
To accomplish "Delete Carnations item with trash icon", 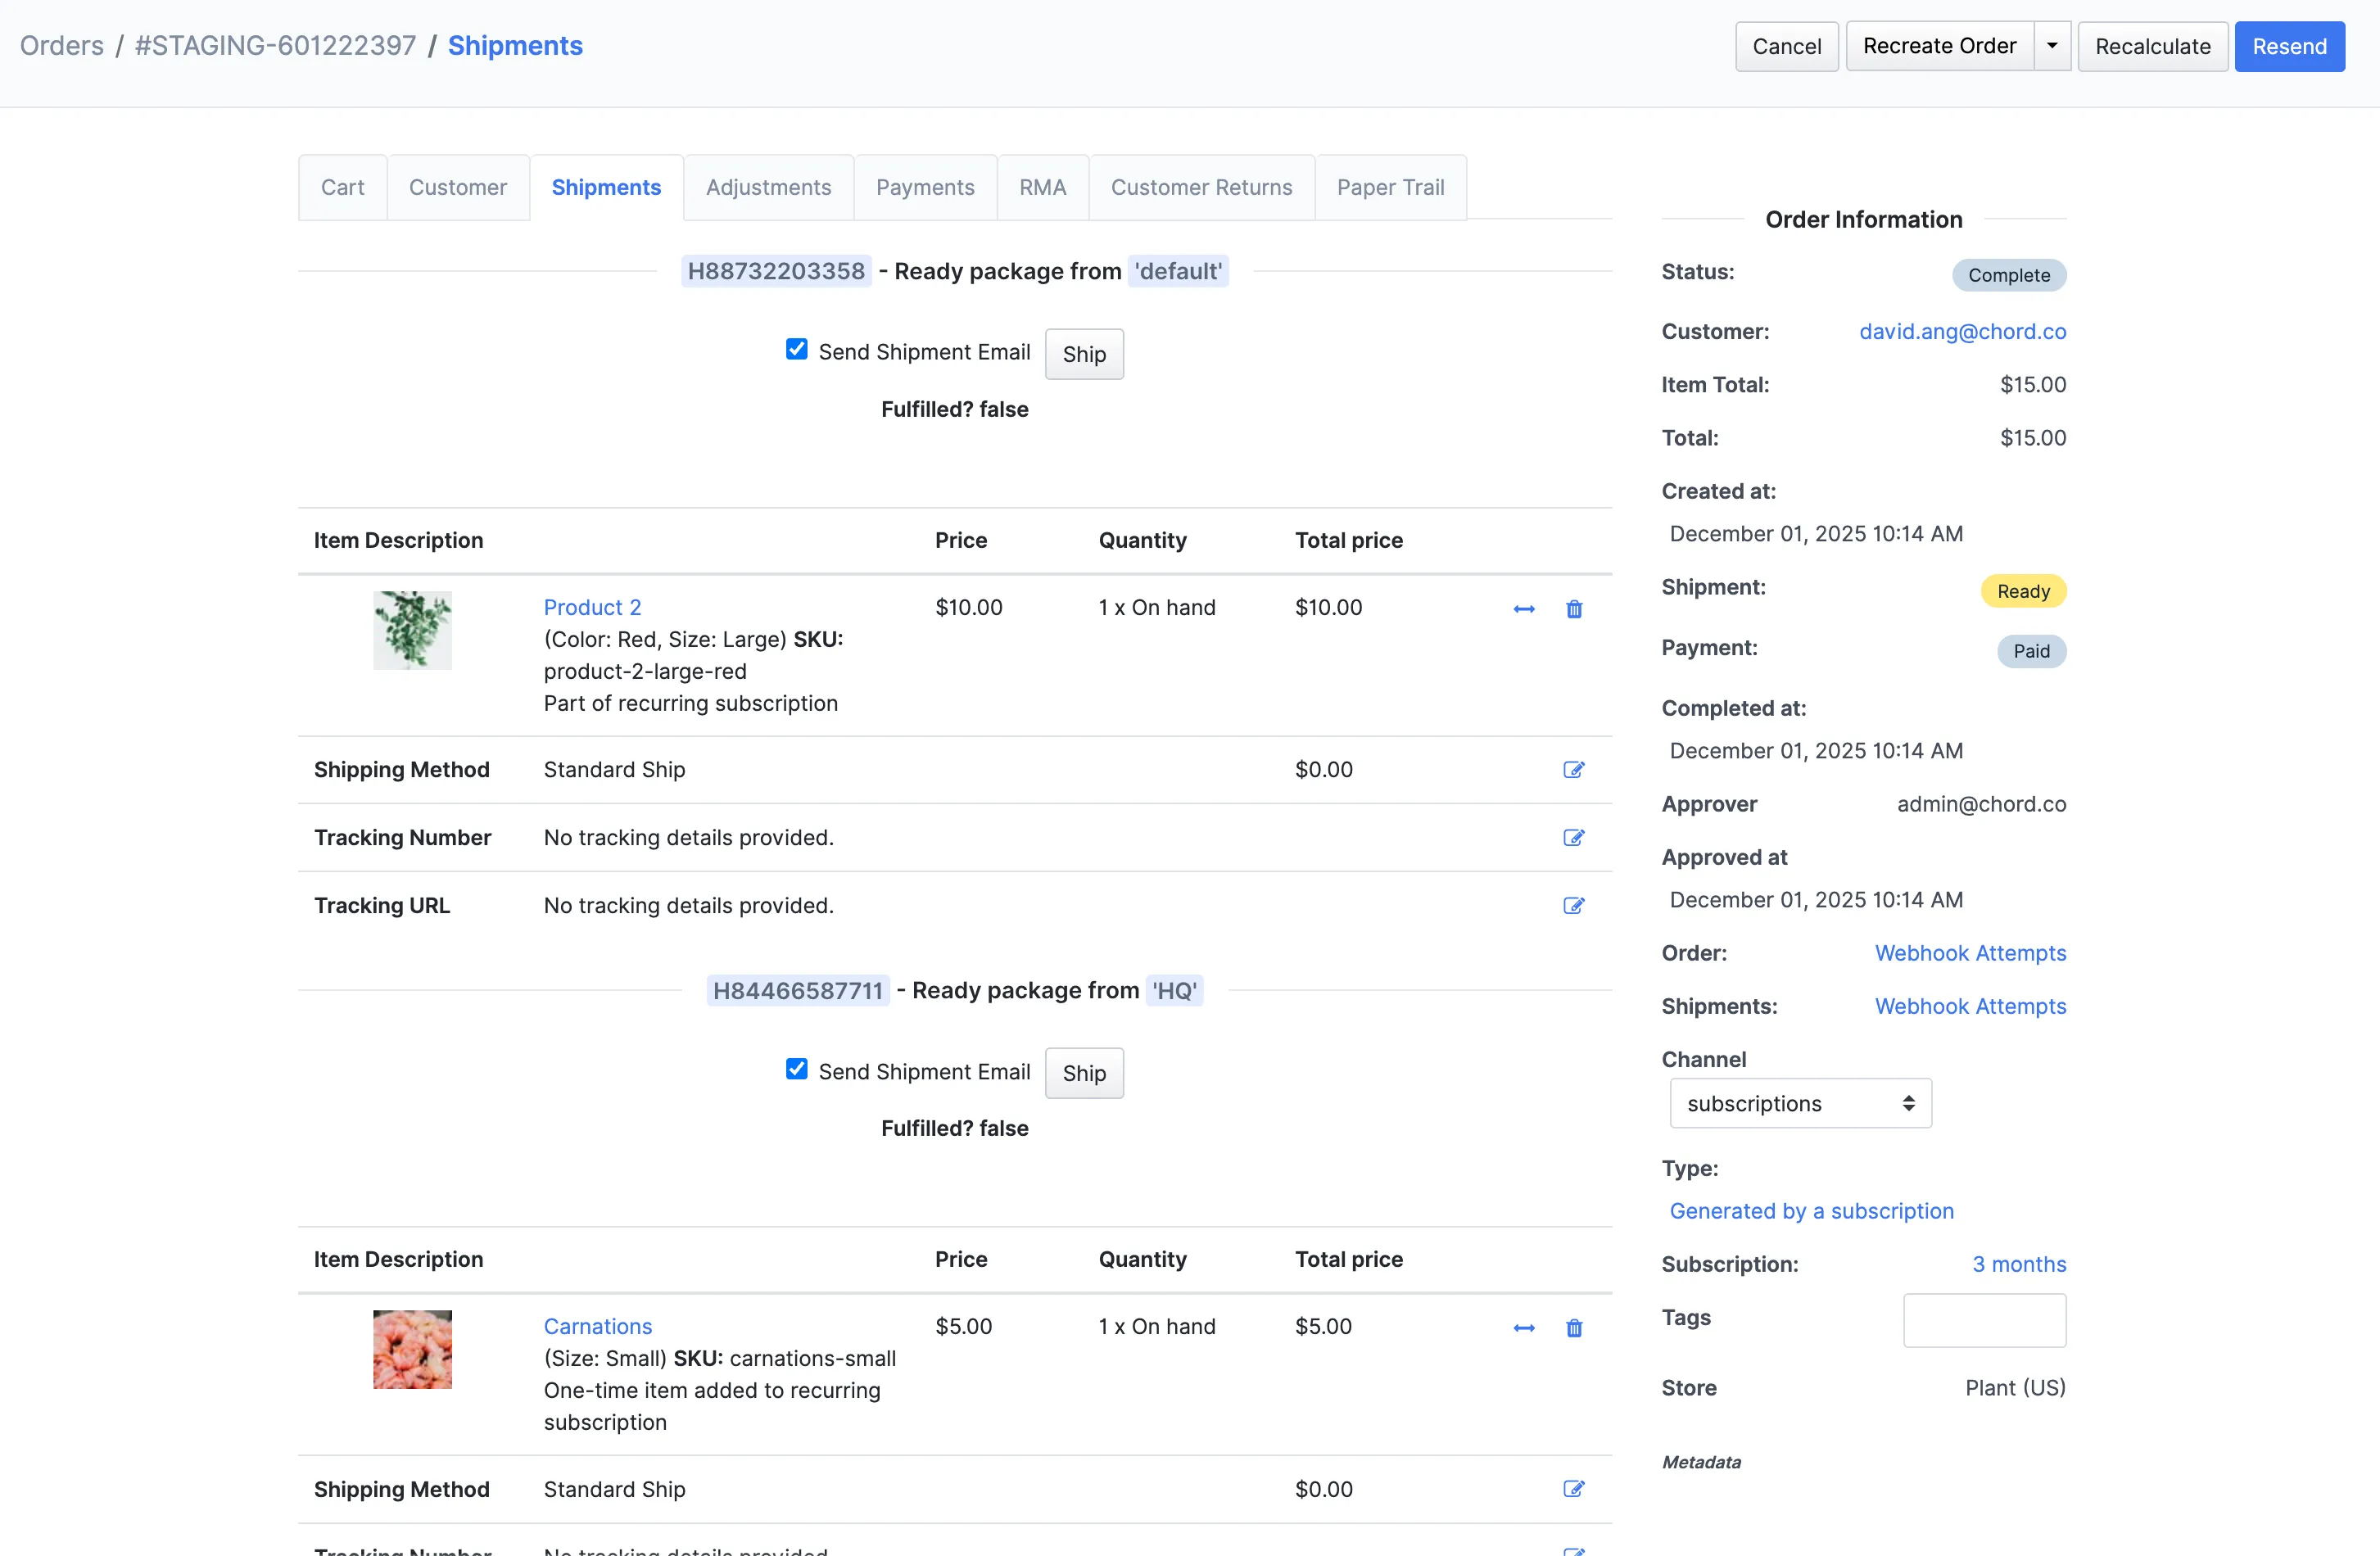I will [1574, 1328].
